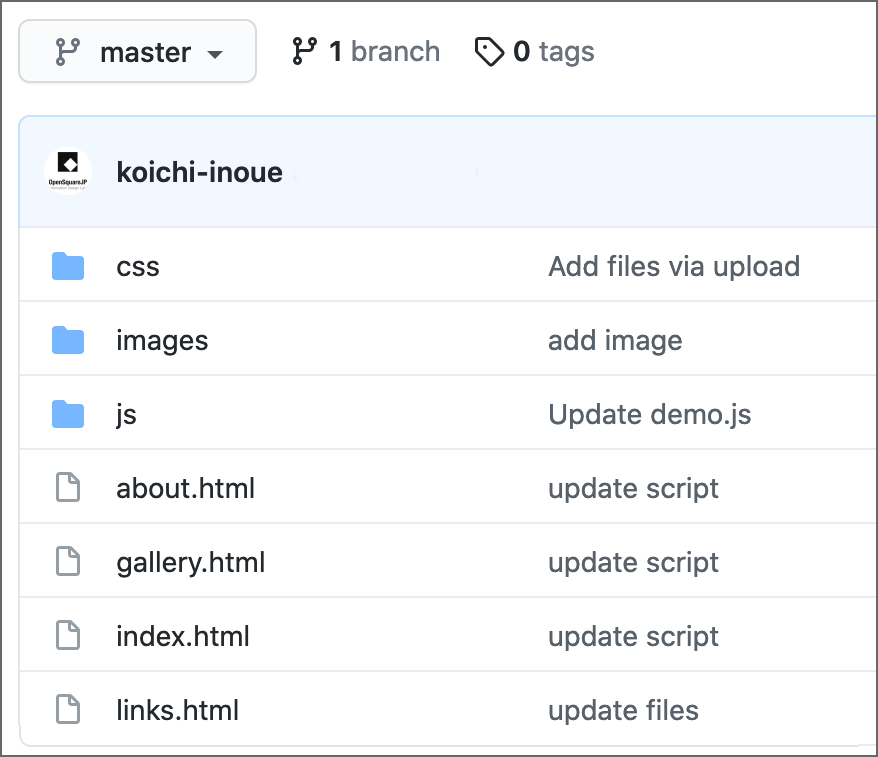Image resolution: width=878 pixels, height=757 pixels.
Task: Click the images folder icon
Action: tap(68, 341)
